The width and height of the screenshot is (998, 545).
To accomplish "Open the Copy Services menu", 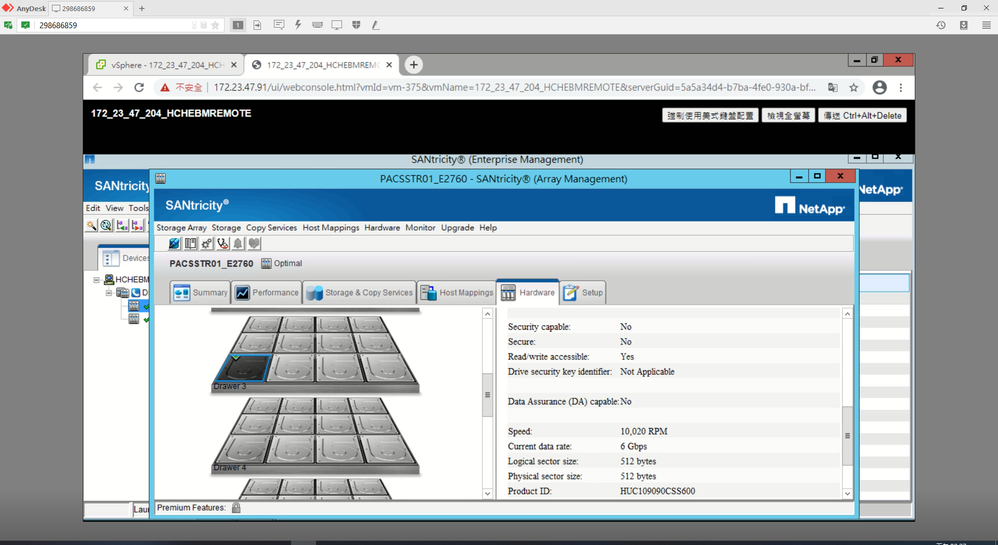I will 271,228.
